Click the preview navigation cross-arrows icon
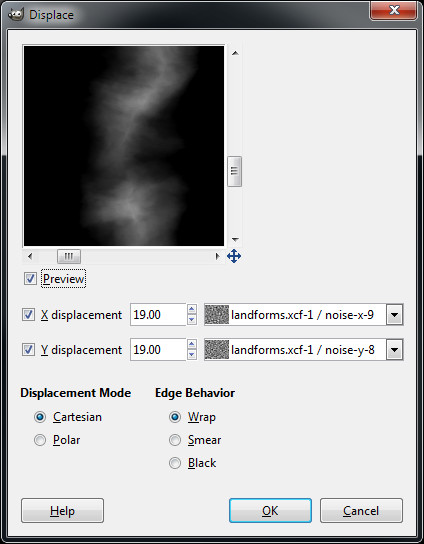This screenshot has height=544, width=424. point(234,256)
